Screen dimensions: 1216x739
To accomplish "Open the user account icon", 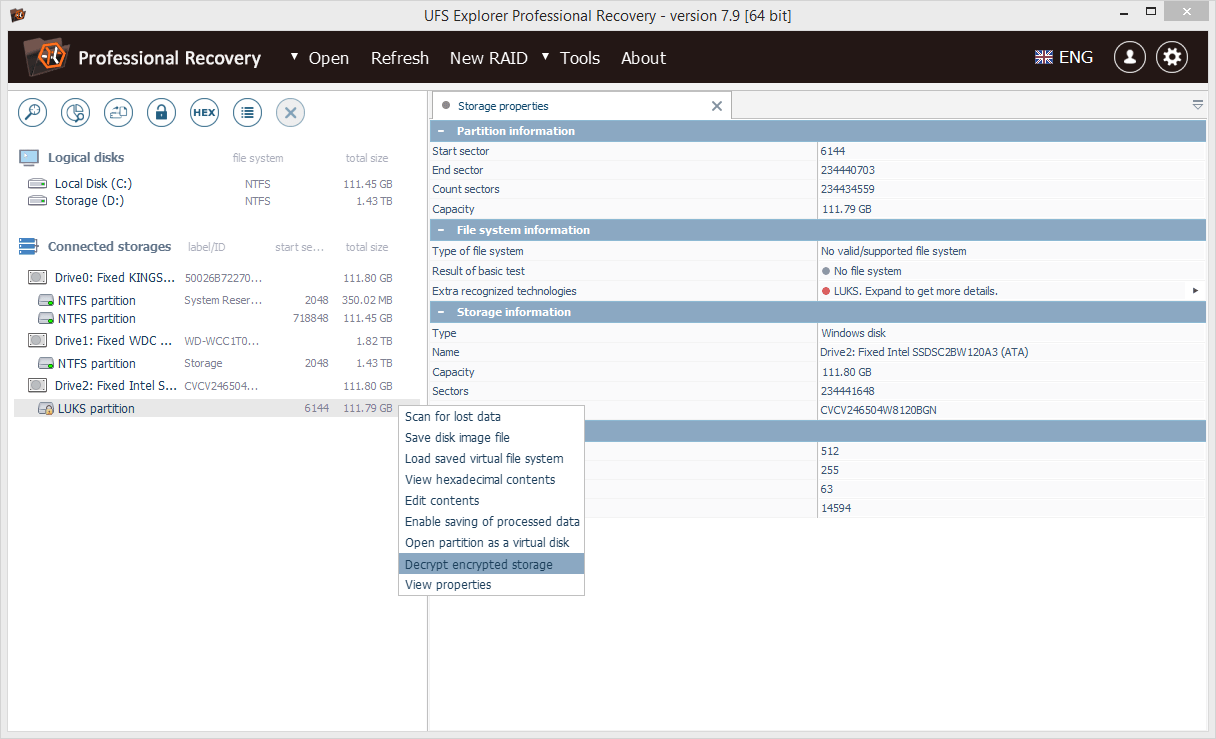I will pos(1130,57).
